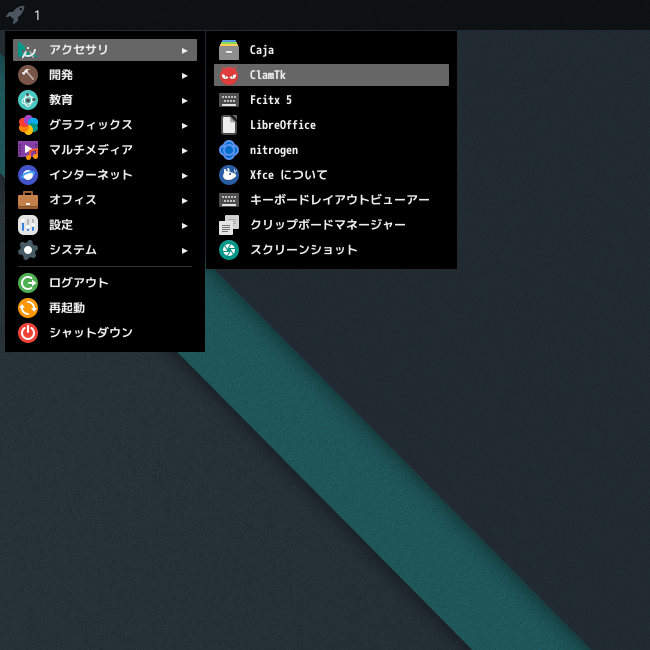The image size is (650, 650).
Task: Launch LibreOffice from the submenu
Action: pyautogui.click(x=331, y=125)
